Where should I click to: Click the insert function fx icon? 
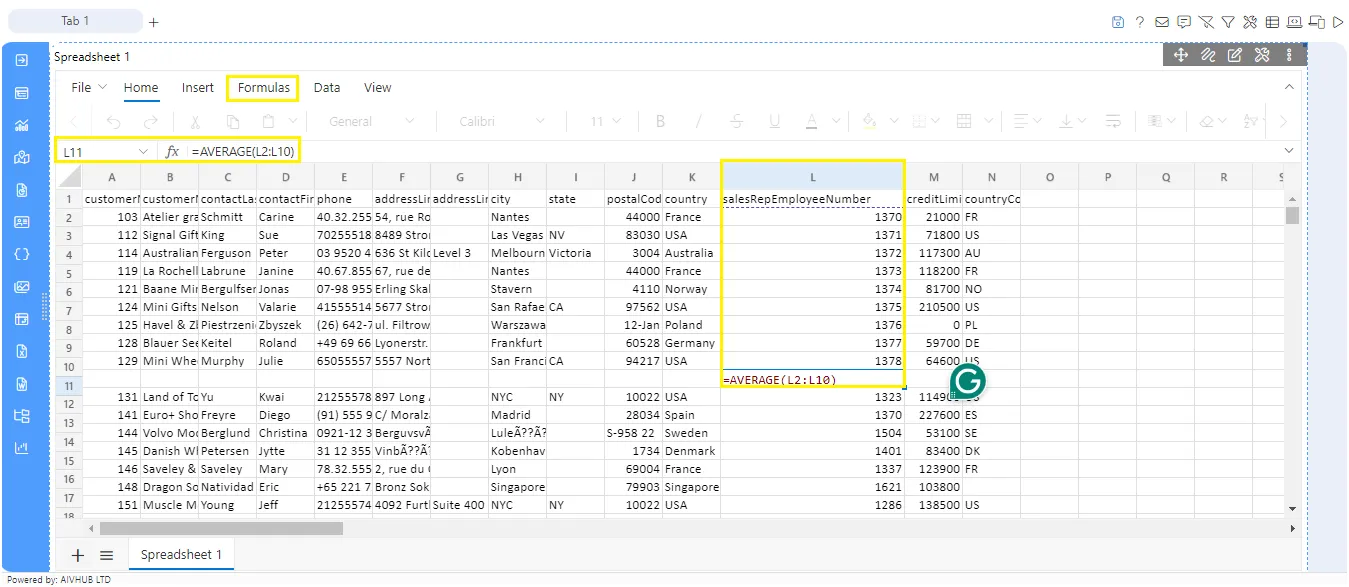click(172, 151)
